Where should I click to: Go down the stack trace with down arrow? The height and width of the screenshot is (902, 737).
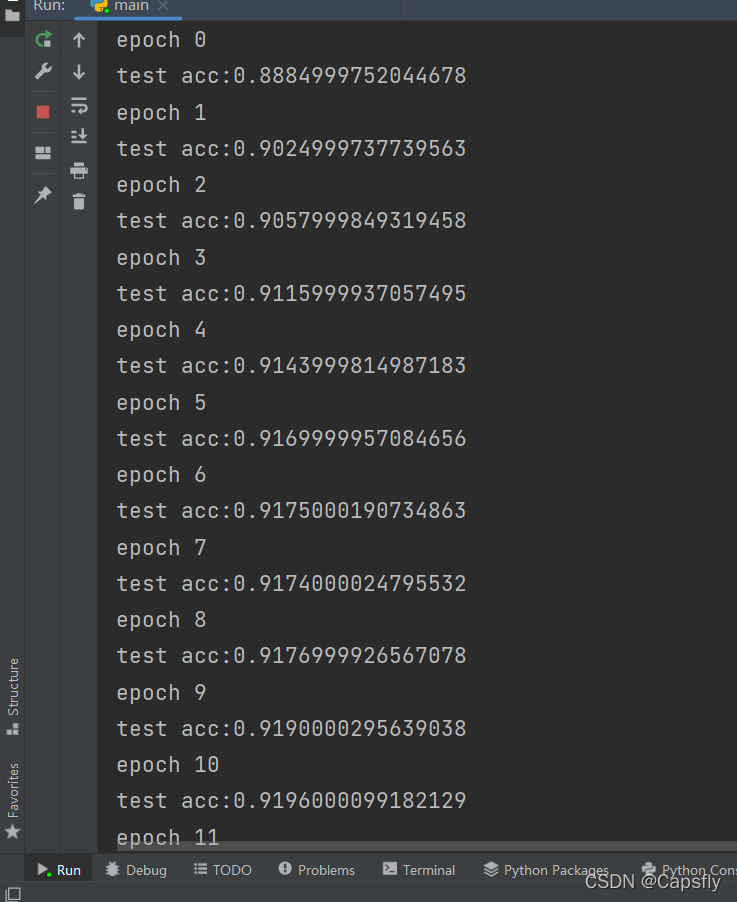click(79, 72)
